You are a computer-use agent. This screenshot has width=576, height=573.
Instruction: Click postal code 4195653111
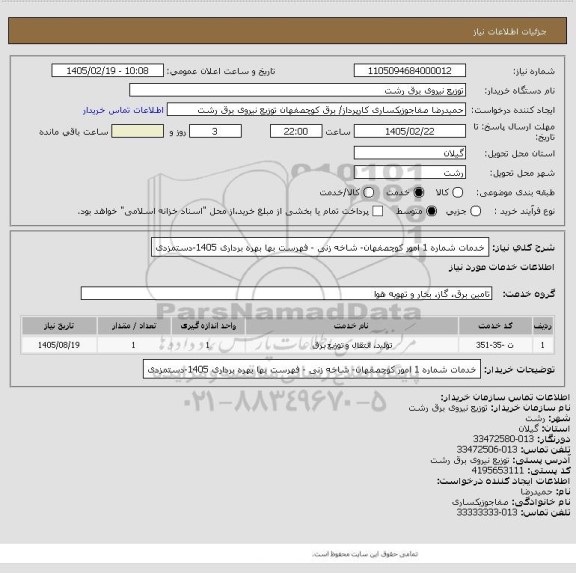pyautogui.click(x=497, y=471)
